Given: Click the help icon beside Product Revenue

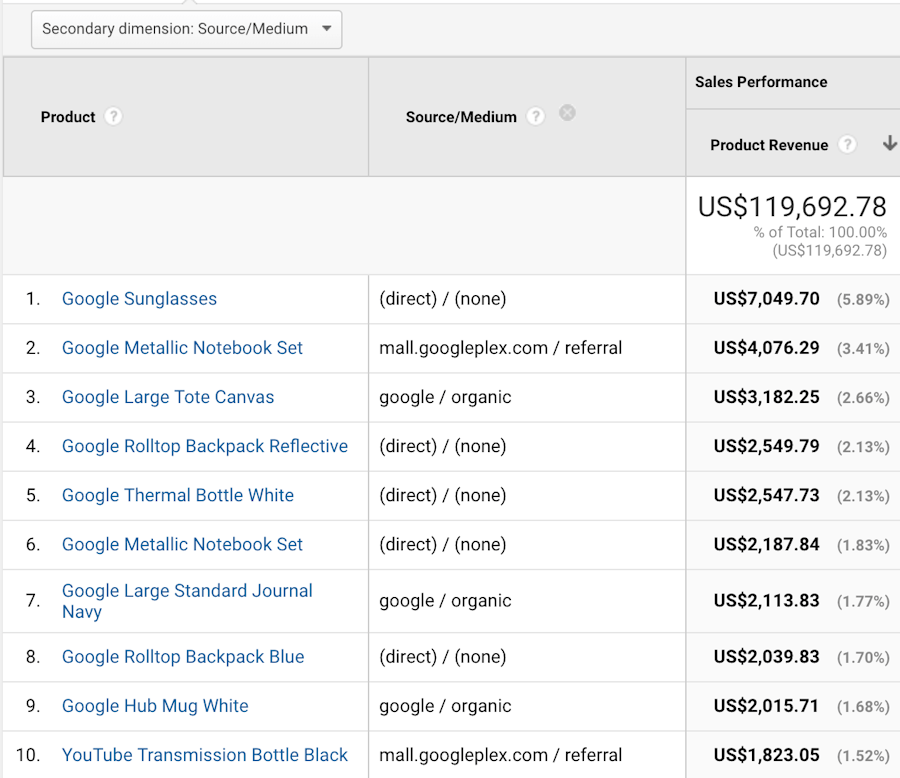Looking at the screenshot, I should [x=847, y=145].
